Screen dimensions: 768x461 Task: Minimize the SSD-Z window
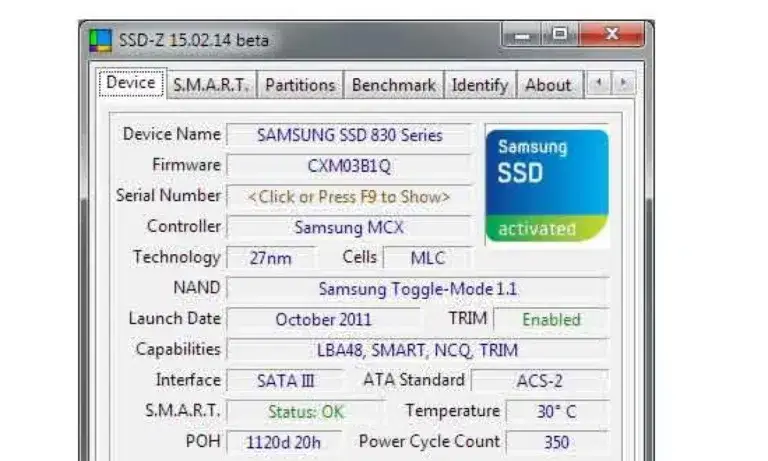[522, 37]
